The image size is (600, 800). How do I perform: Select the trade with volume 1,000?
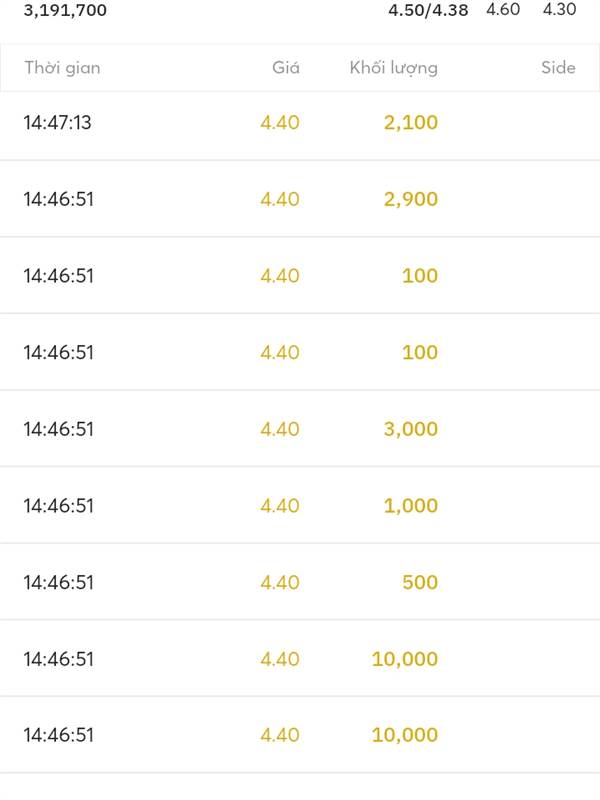click(x=300, y=506)
